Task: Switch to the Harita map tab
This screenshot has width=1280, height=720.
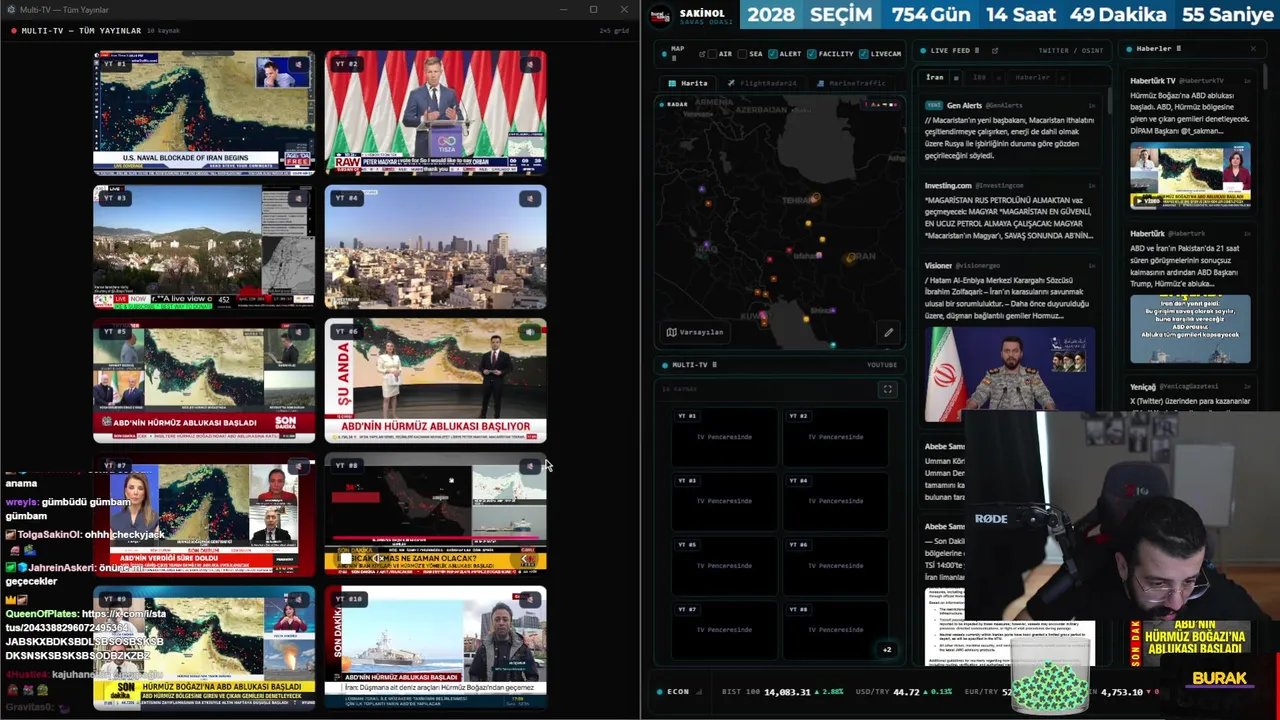Action: pos(688,83)
